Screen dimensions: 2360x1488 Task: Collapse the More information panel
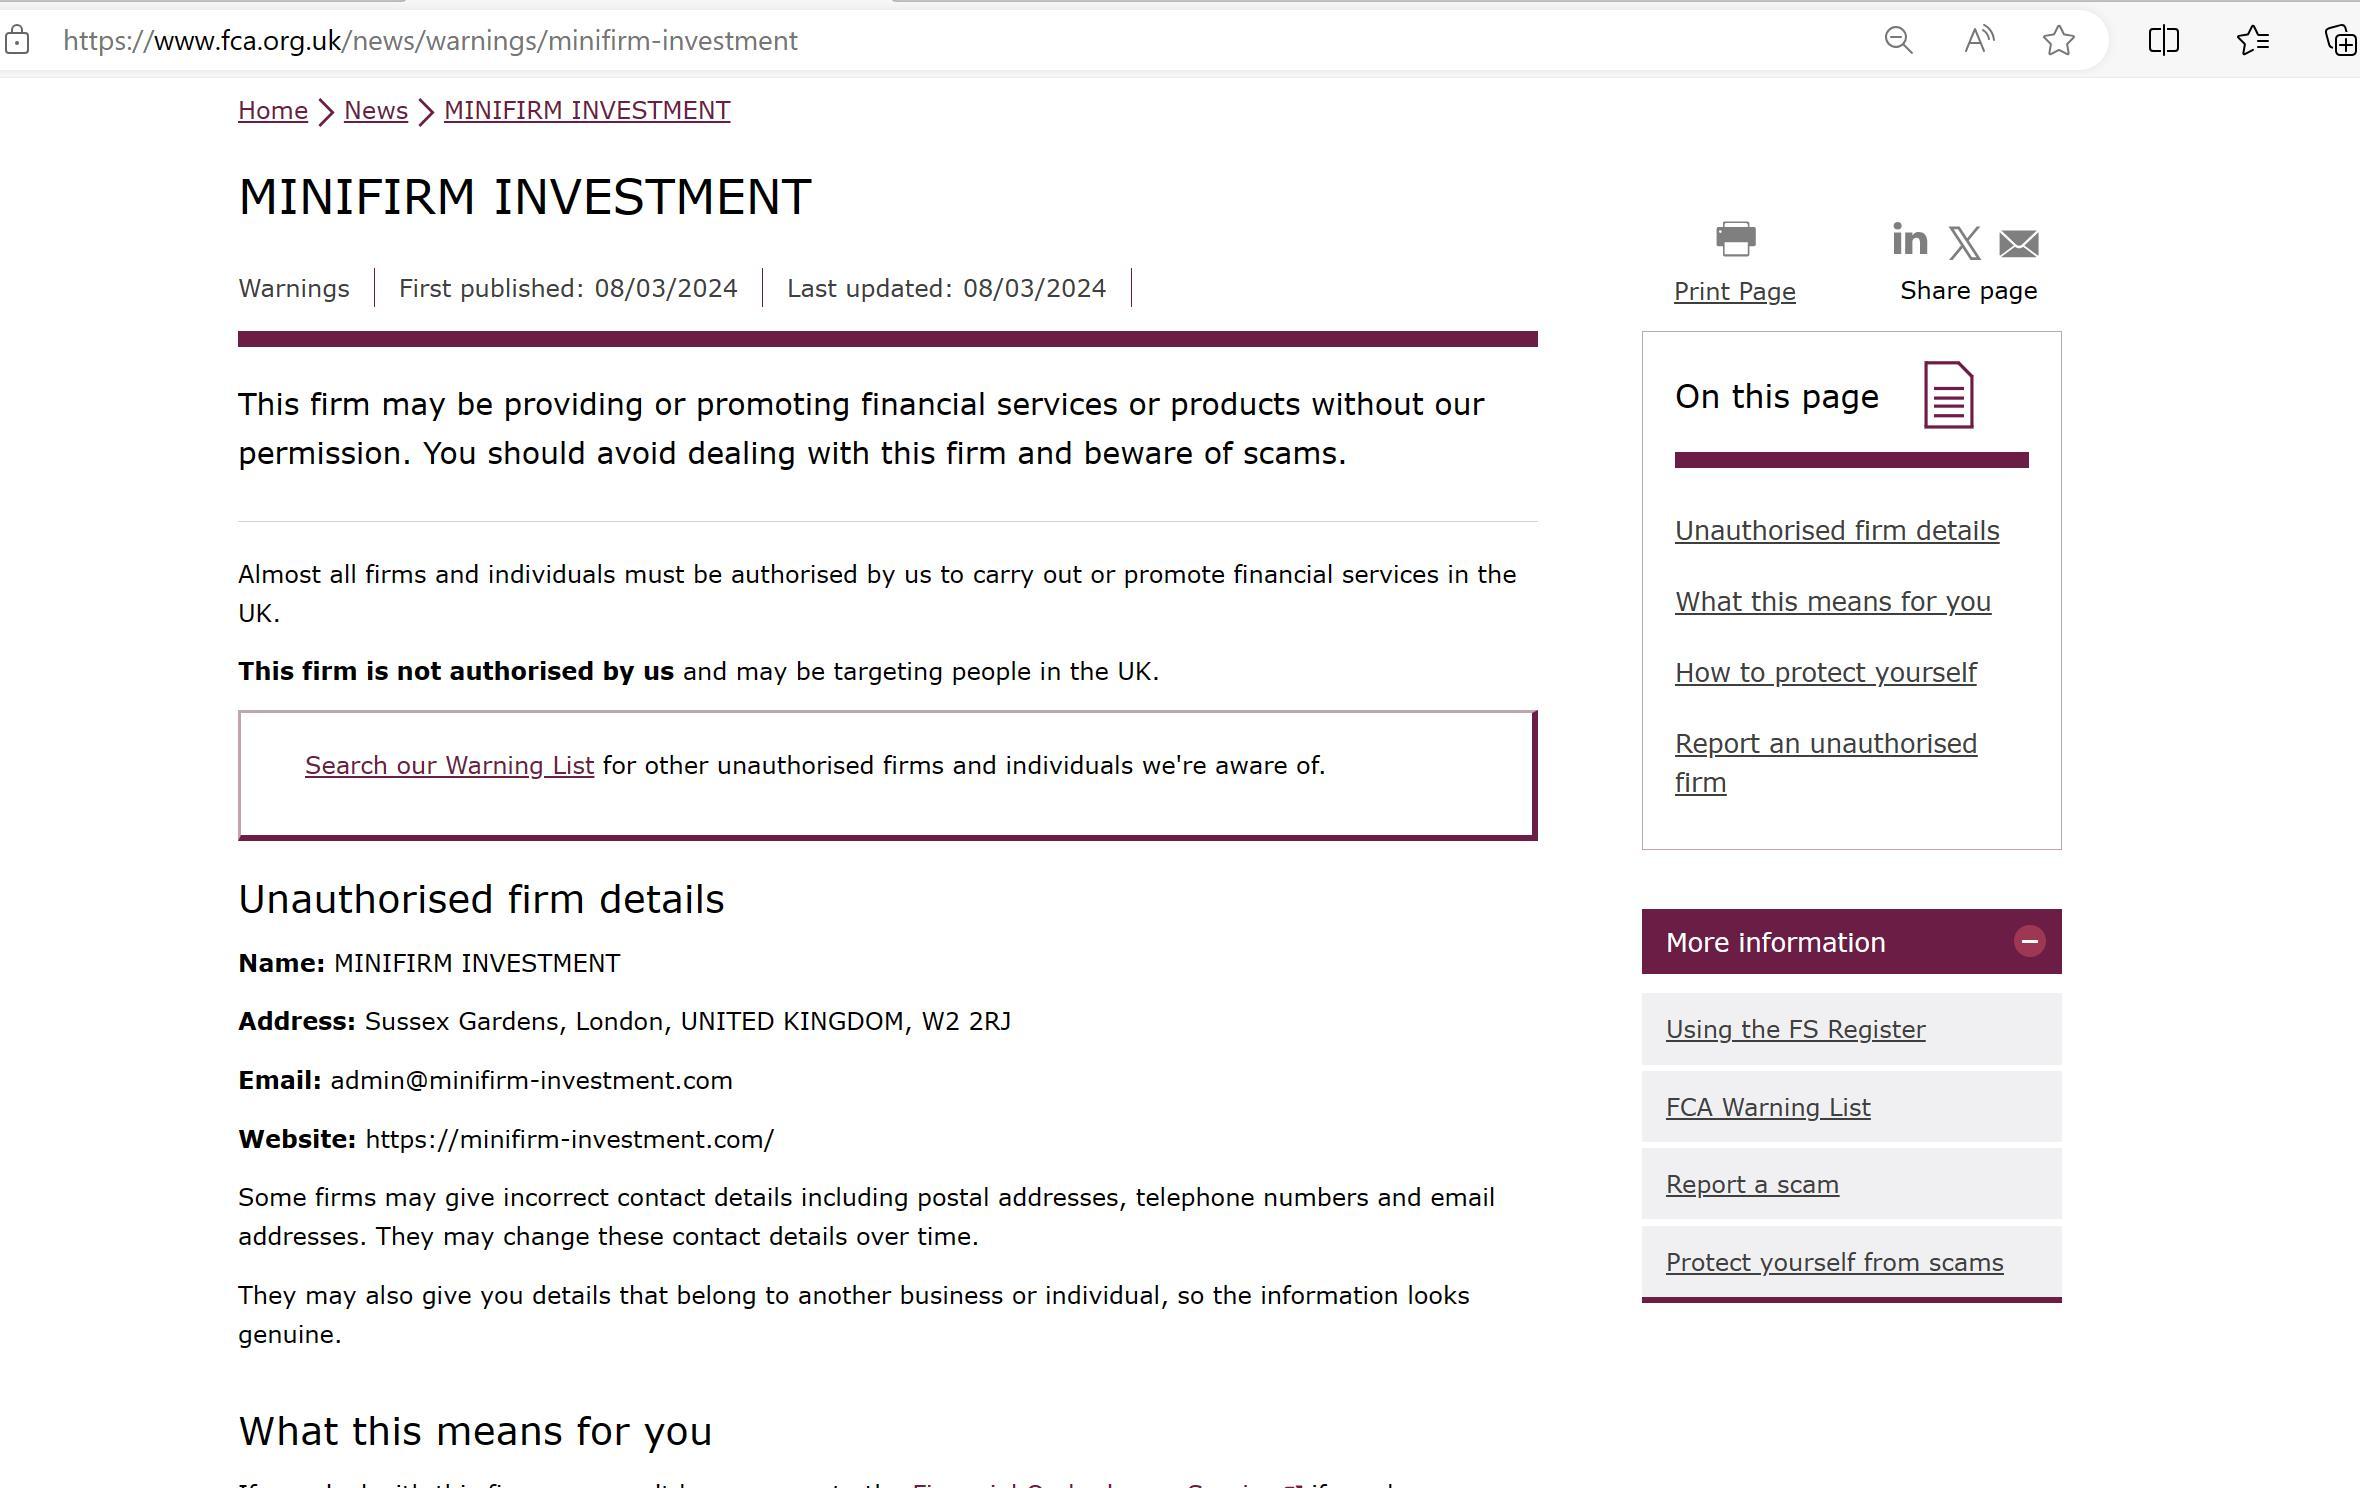pos(2029,942)
